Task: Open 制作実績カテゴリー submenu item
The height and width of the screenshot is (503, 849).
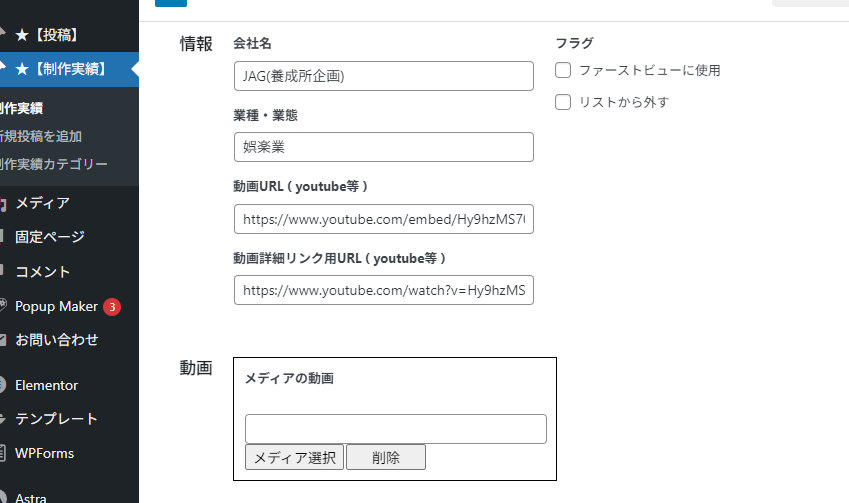Action: pyautogui.click(x=54, y=164)
